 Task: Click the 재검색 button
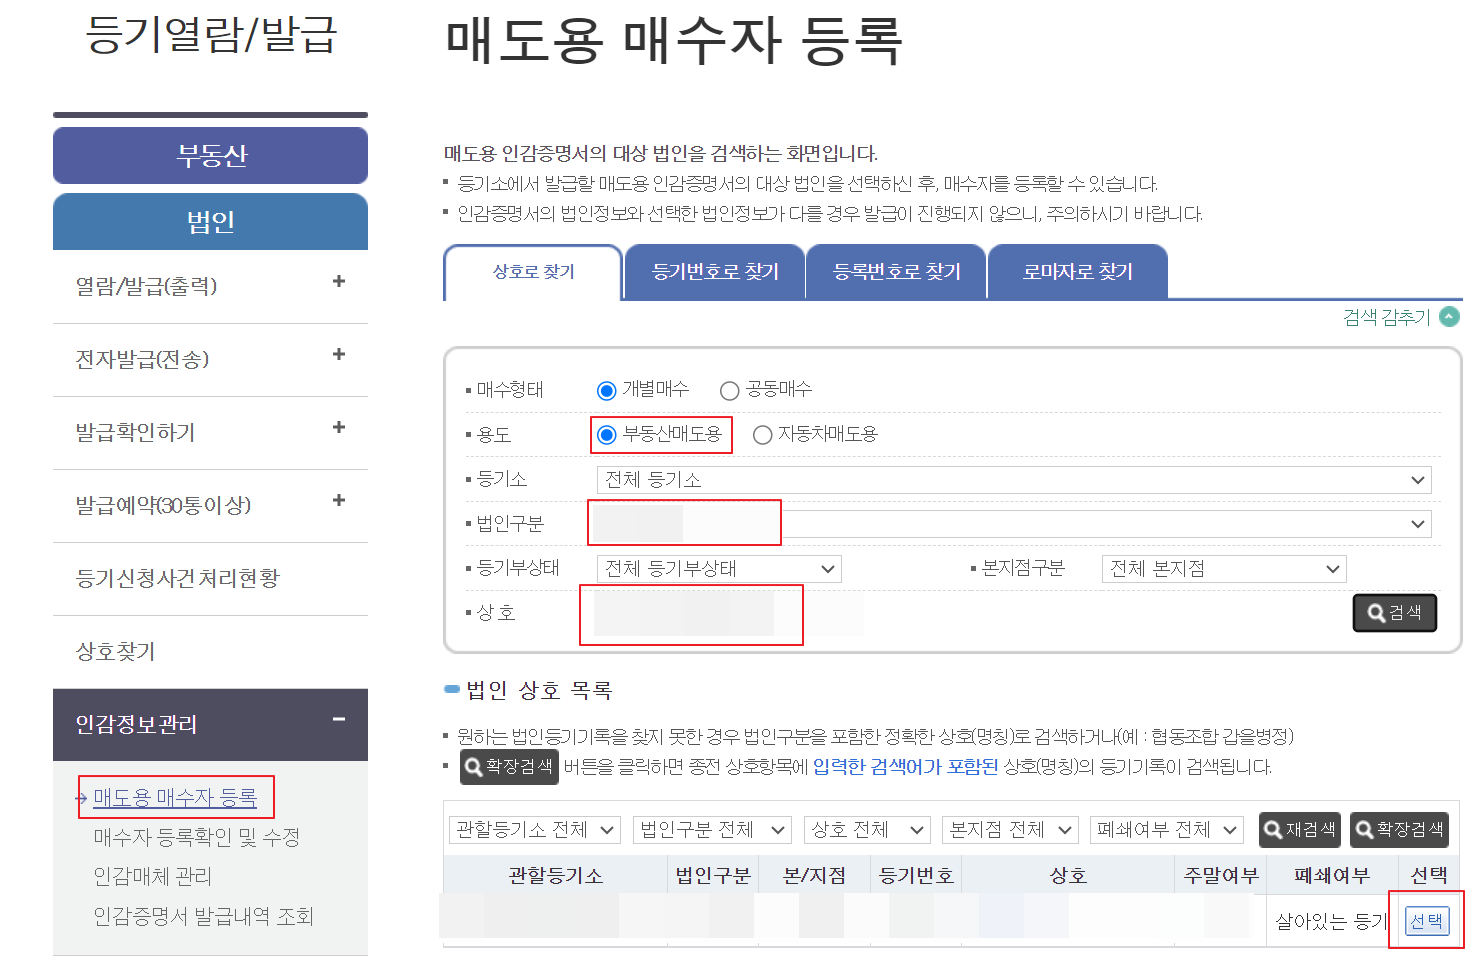[1299, 830]
